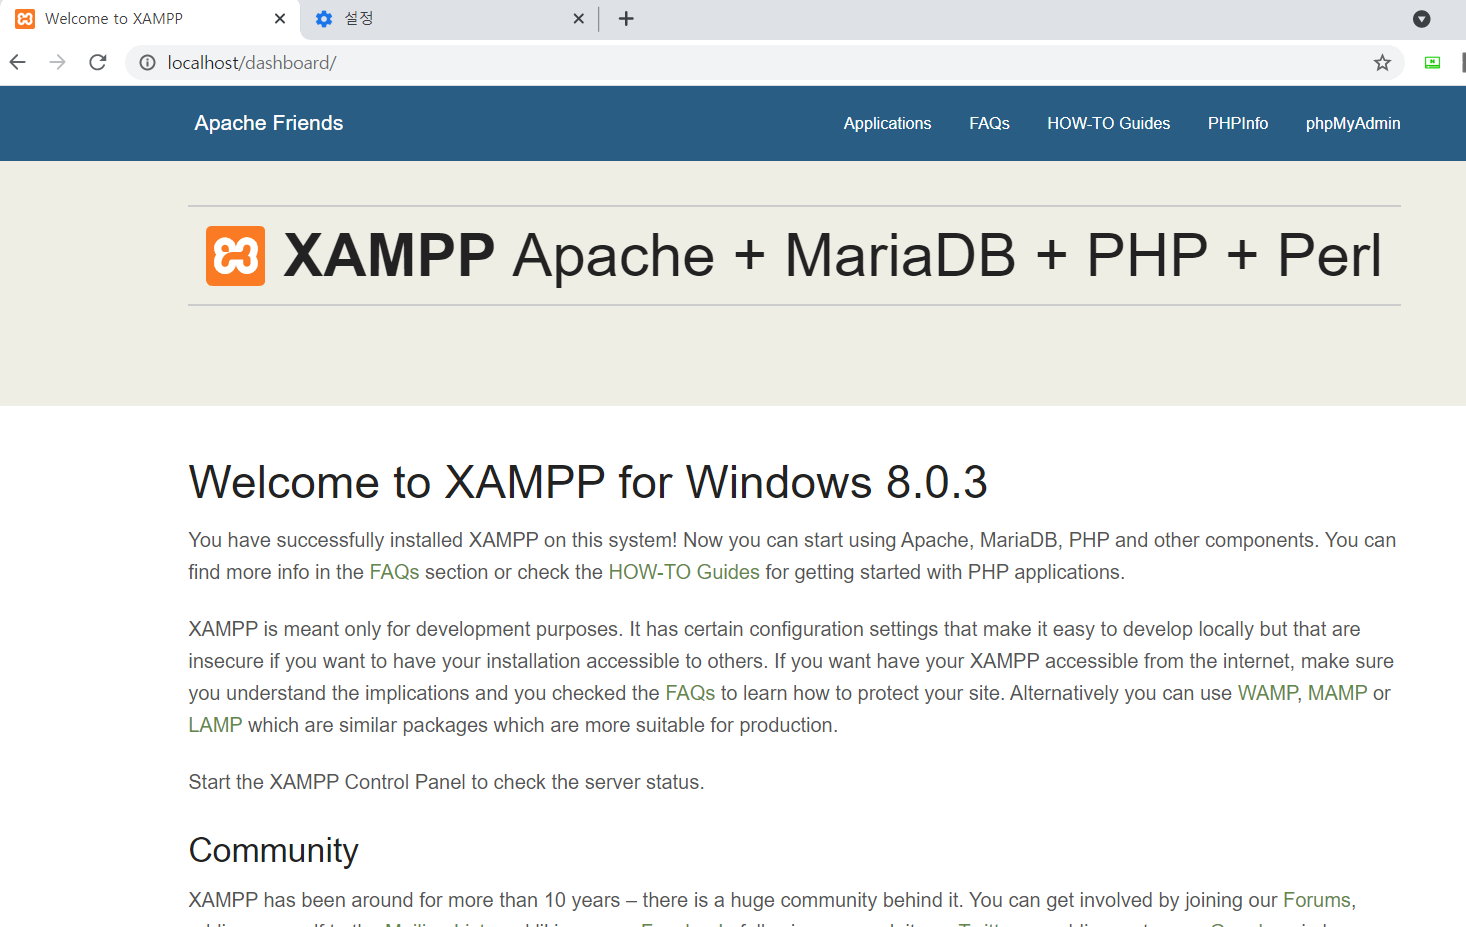The height and width of the screenshot is (927, 1466).
Task: Open a new browser tab with the plus
Action: 625,18
